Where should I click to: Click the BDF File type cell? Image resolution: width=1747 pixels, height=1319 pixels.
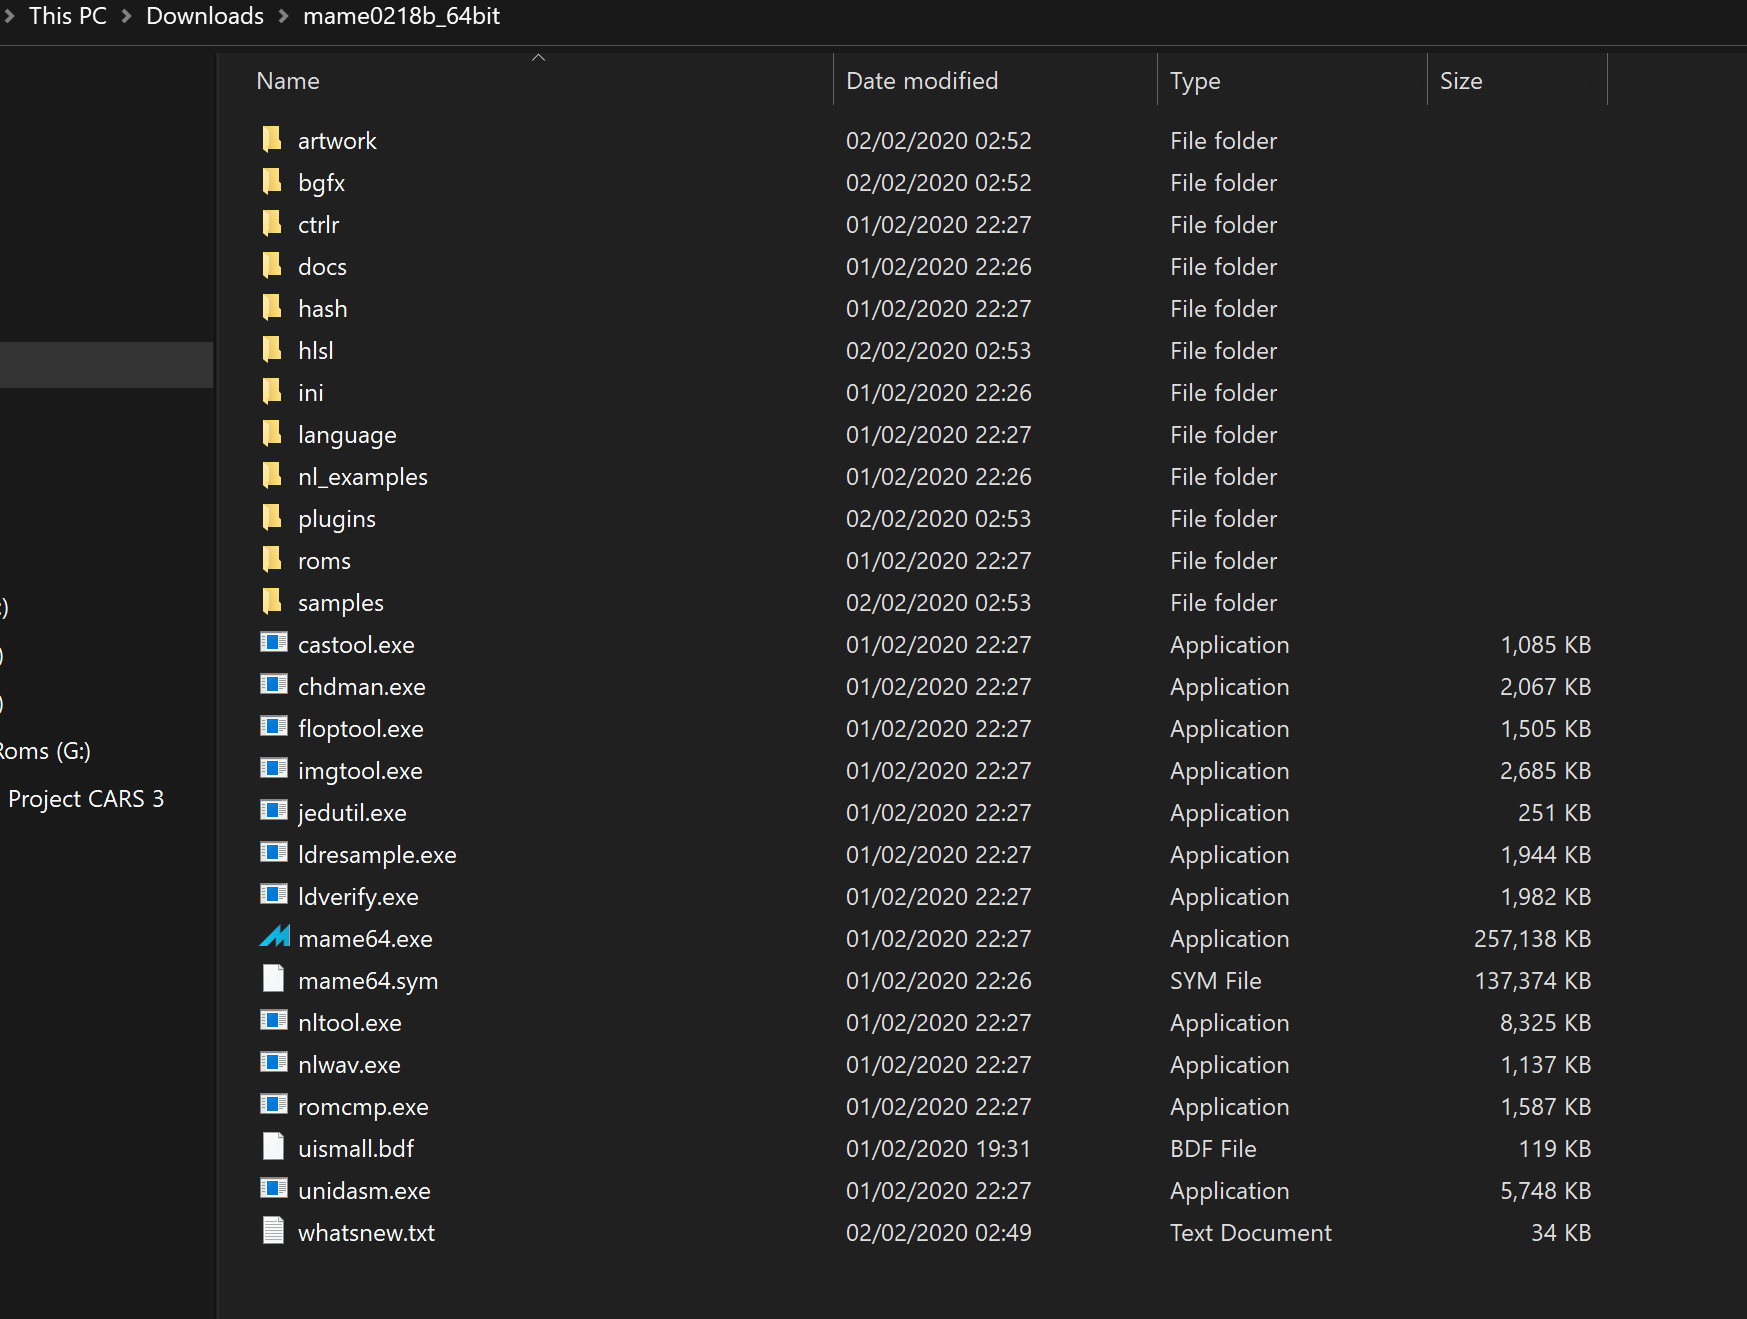[x=1213, y=1149]
